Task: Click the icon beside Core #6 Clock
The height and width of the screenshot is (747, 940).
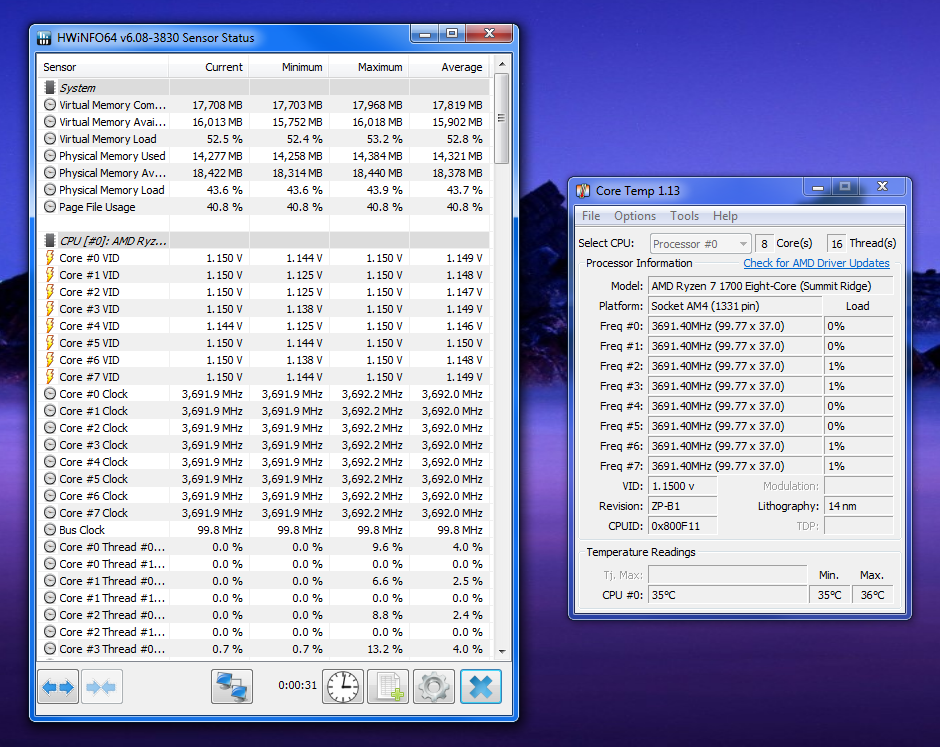Action: pyautogui.click(x=50, y=496)
